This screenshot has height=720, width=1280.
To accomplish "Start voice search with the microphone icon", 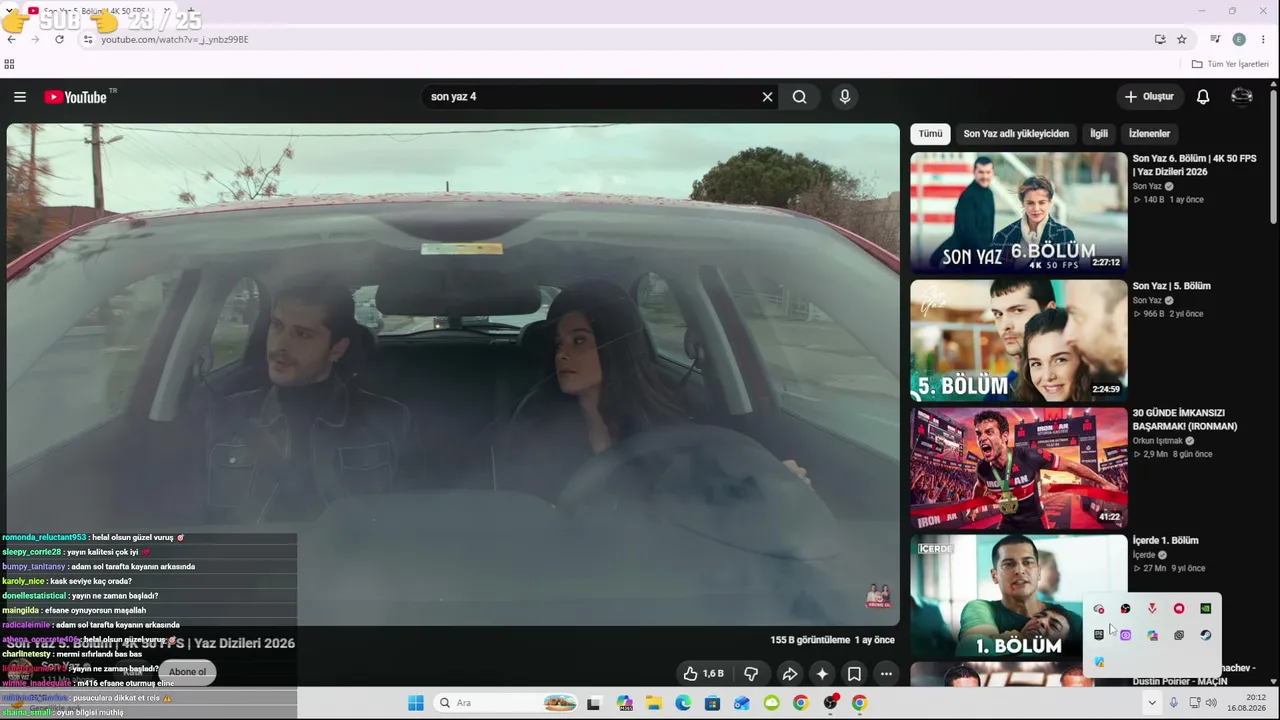I will (x=845, y=97).
